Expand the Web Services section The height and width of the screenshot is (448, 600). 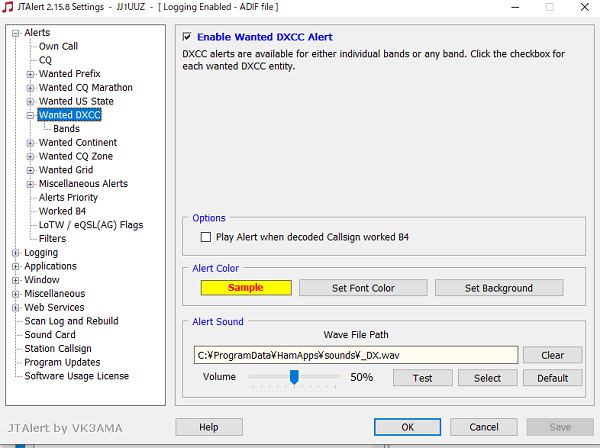[x=16, y=308]
